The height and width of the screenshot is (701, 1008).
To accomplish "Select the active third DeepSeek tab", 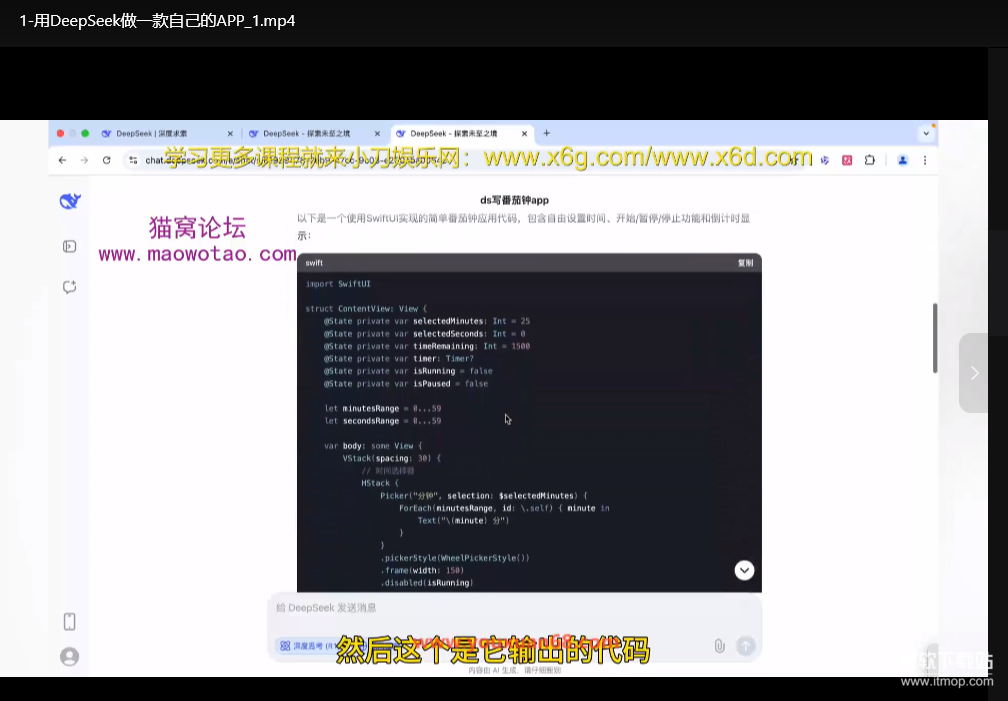I will click(462, 134).
